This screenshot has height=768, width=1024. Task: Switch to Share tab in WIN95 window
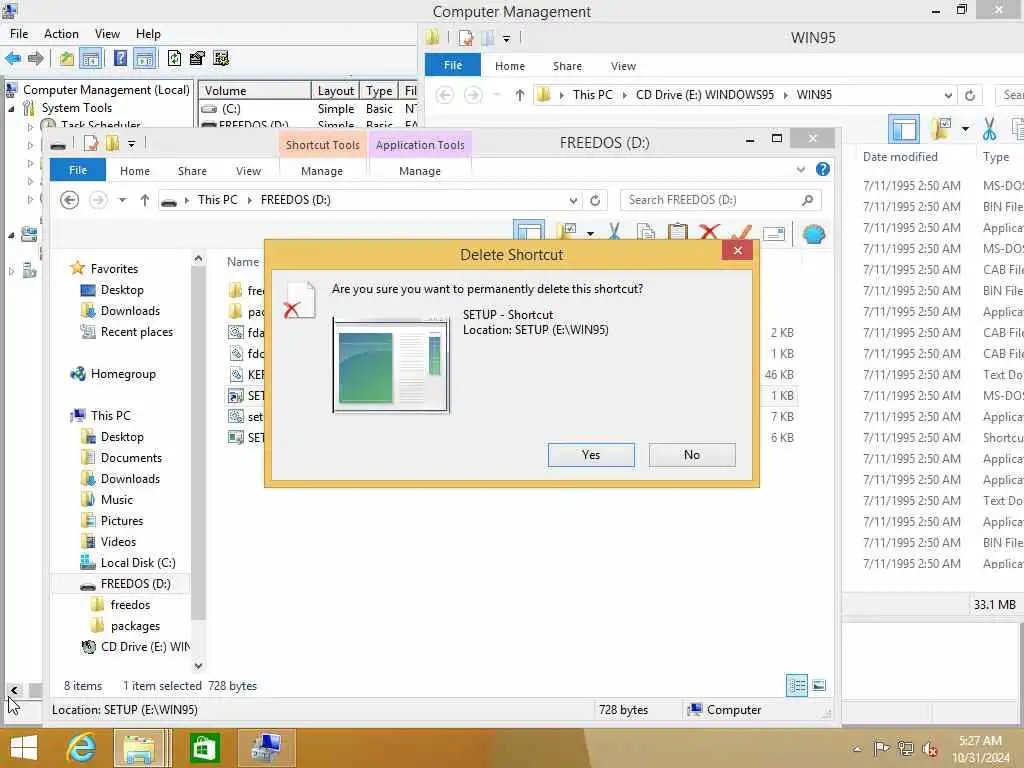568,66
